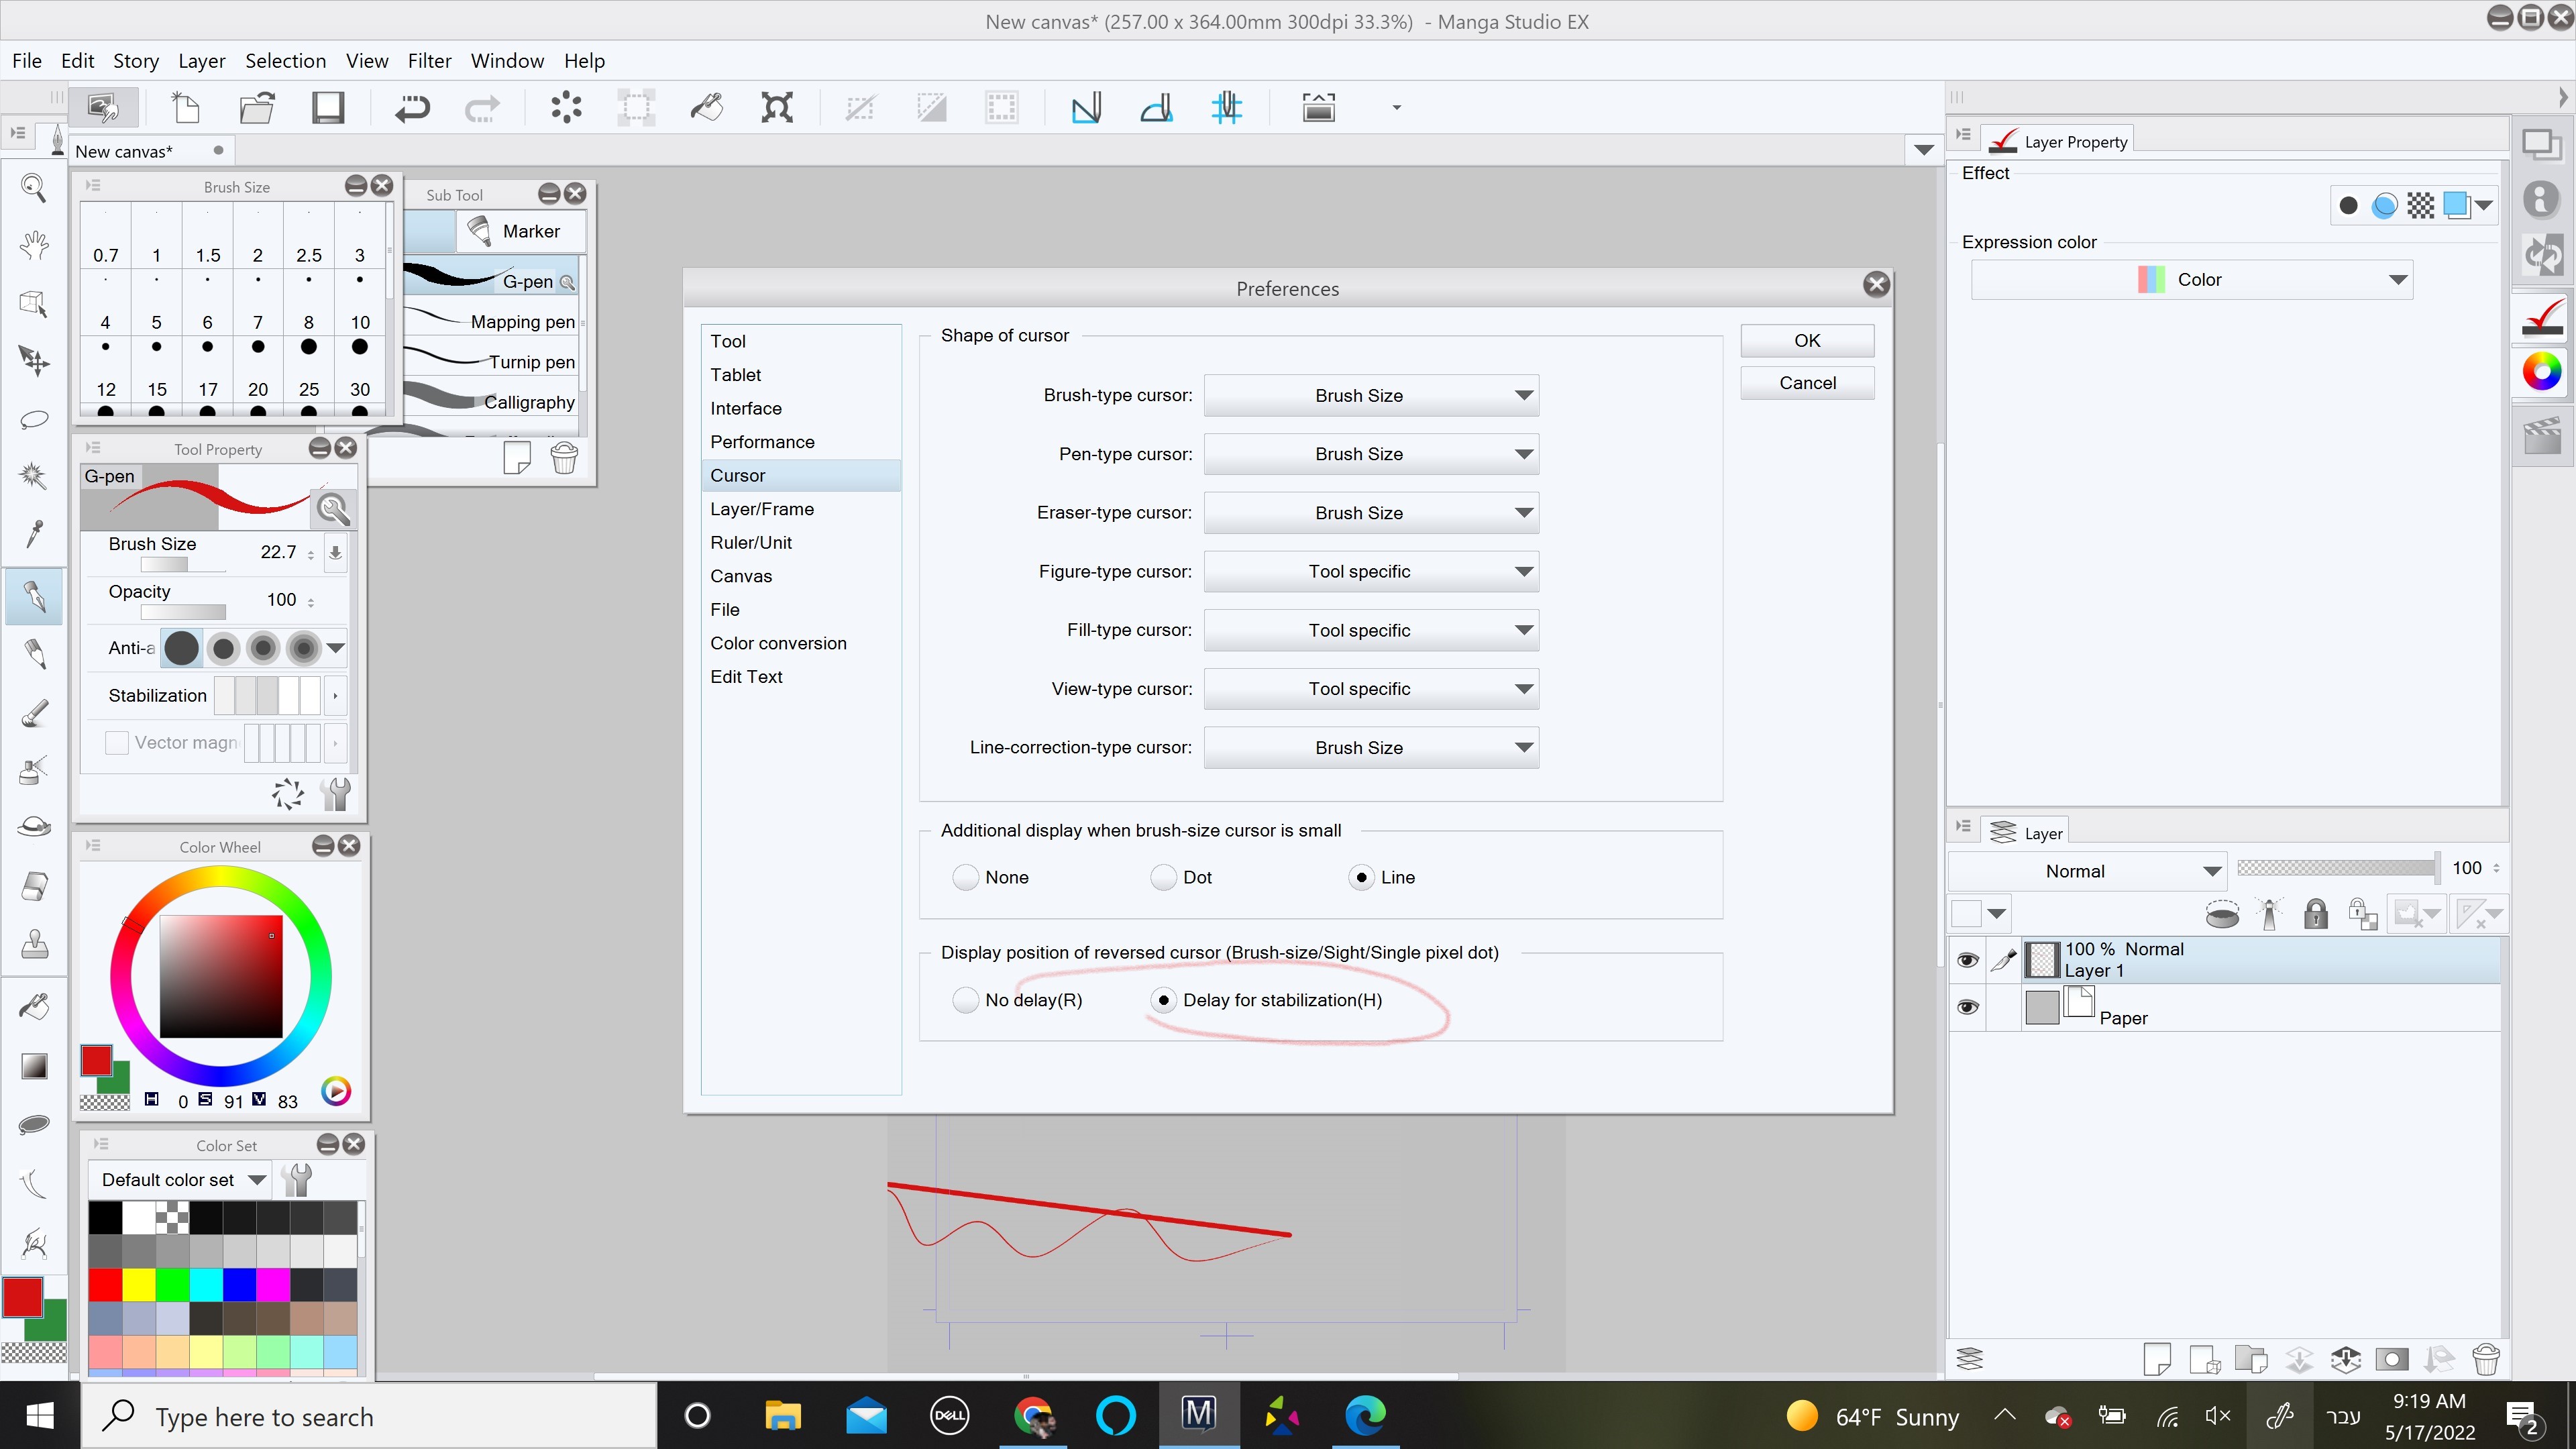Click the Undo arrow in toolbar
The width and height of the screenshot is (2576, 1449).
(x=411, y=108)
